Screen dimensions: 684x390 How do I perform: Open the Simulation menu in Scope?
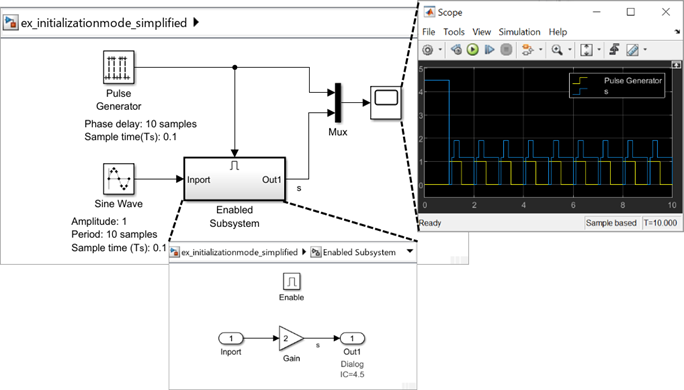519,32
